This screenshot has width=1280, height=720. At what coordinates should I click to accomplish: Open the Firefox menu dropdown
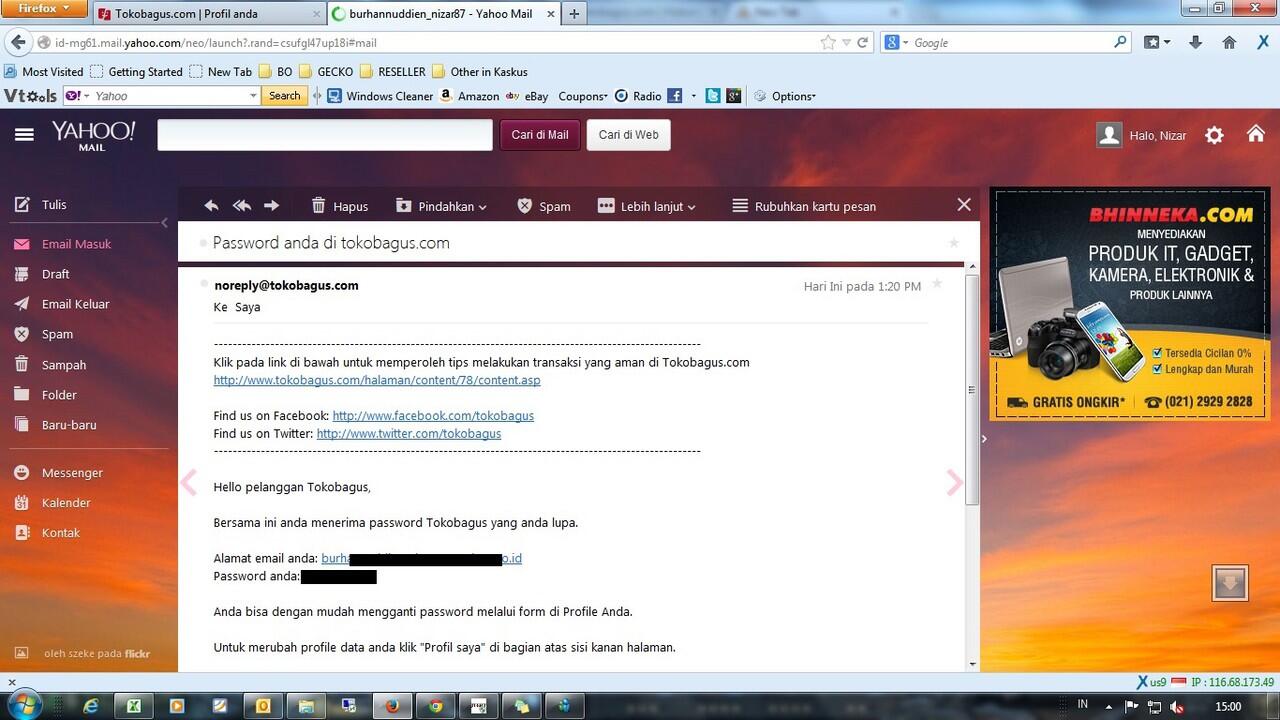pos(44,9)
